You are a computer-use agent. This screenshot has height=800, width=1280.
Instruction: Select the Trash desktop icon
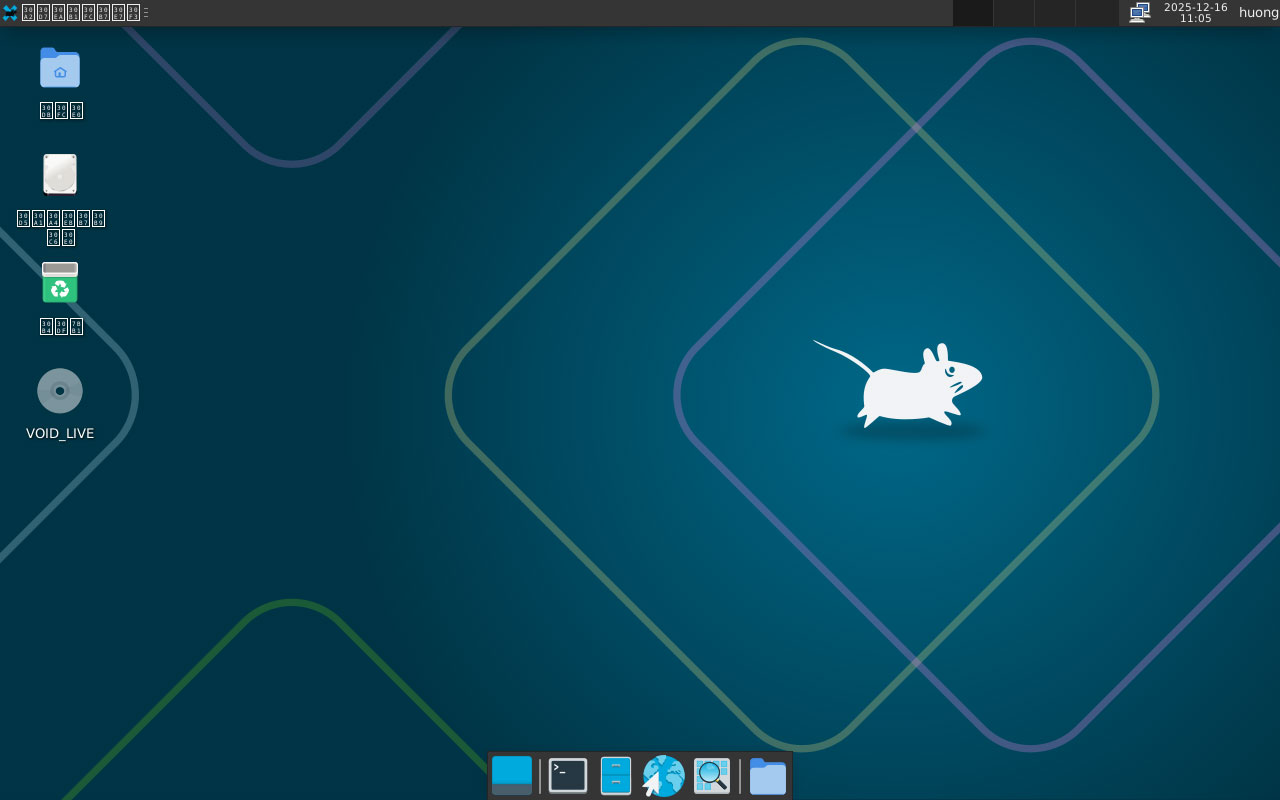[60, 284]
